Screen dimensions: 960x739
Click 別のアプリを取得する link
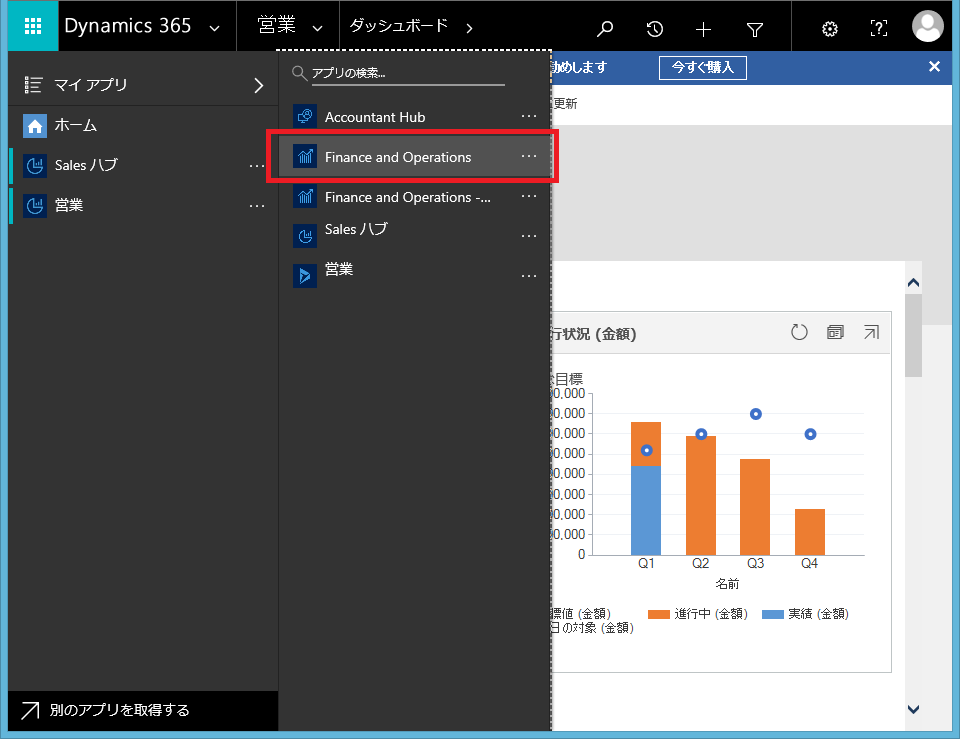(x=119, y=710)
